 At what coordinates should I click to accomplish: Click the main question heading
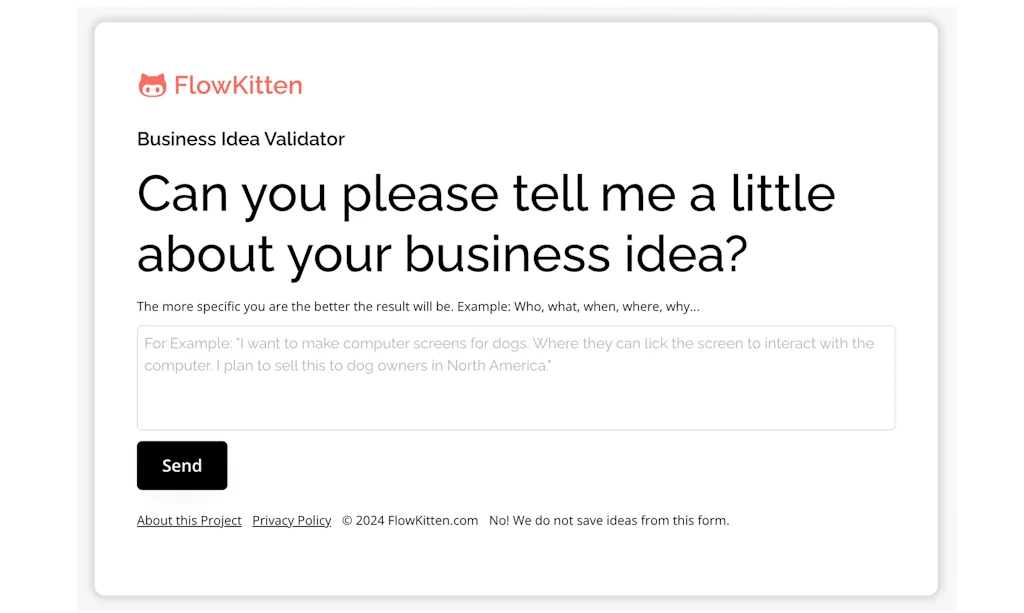click(x=486, y=222)
